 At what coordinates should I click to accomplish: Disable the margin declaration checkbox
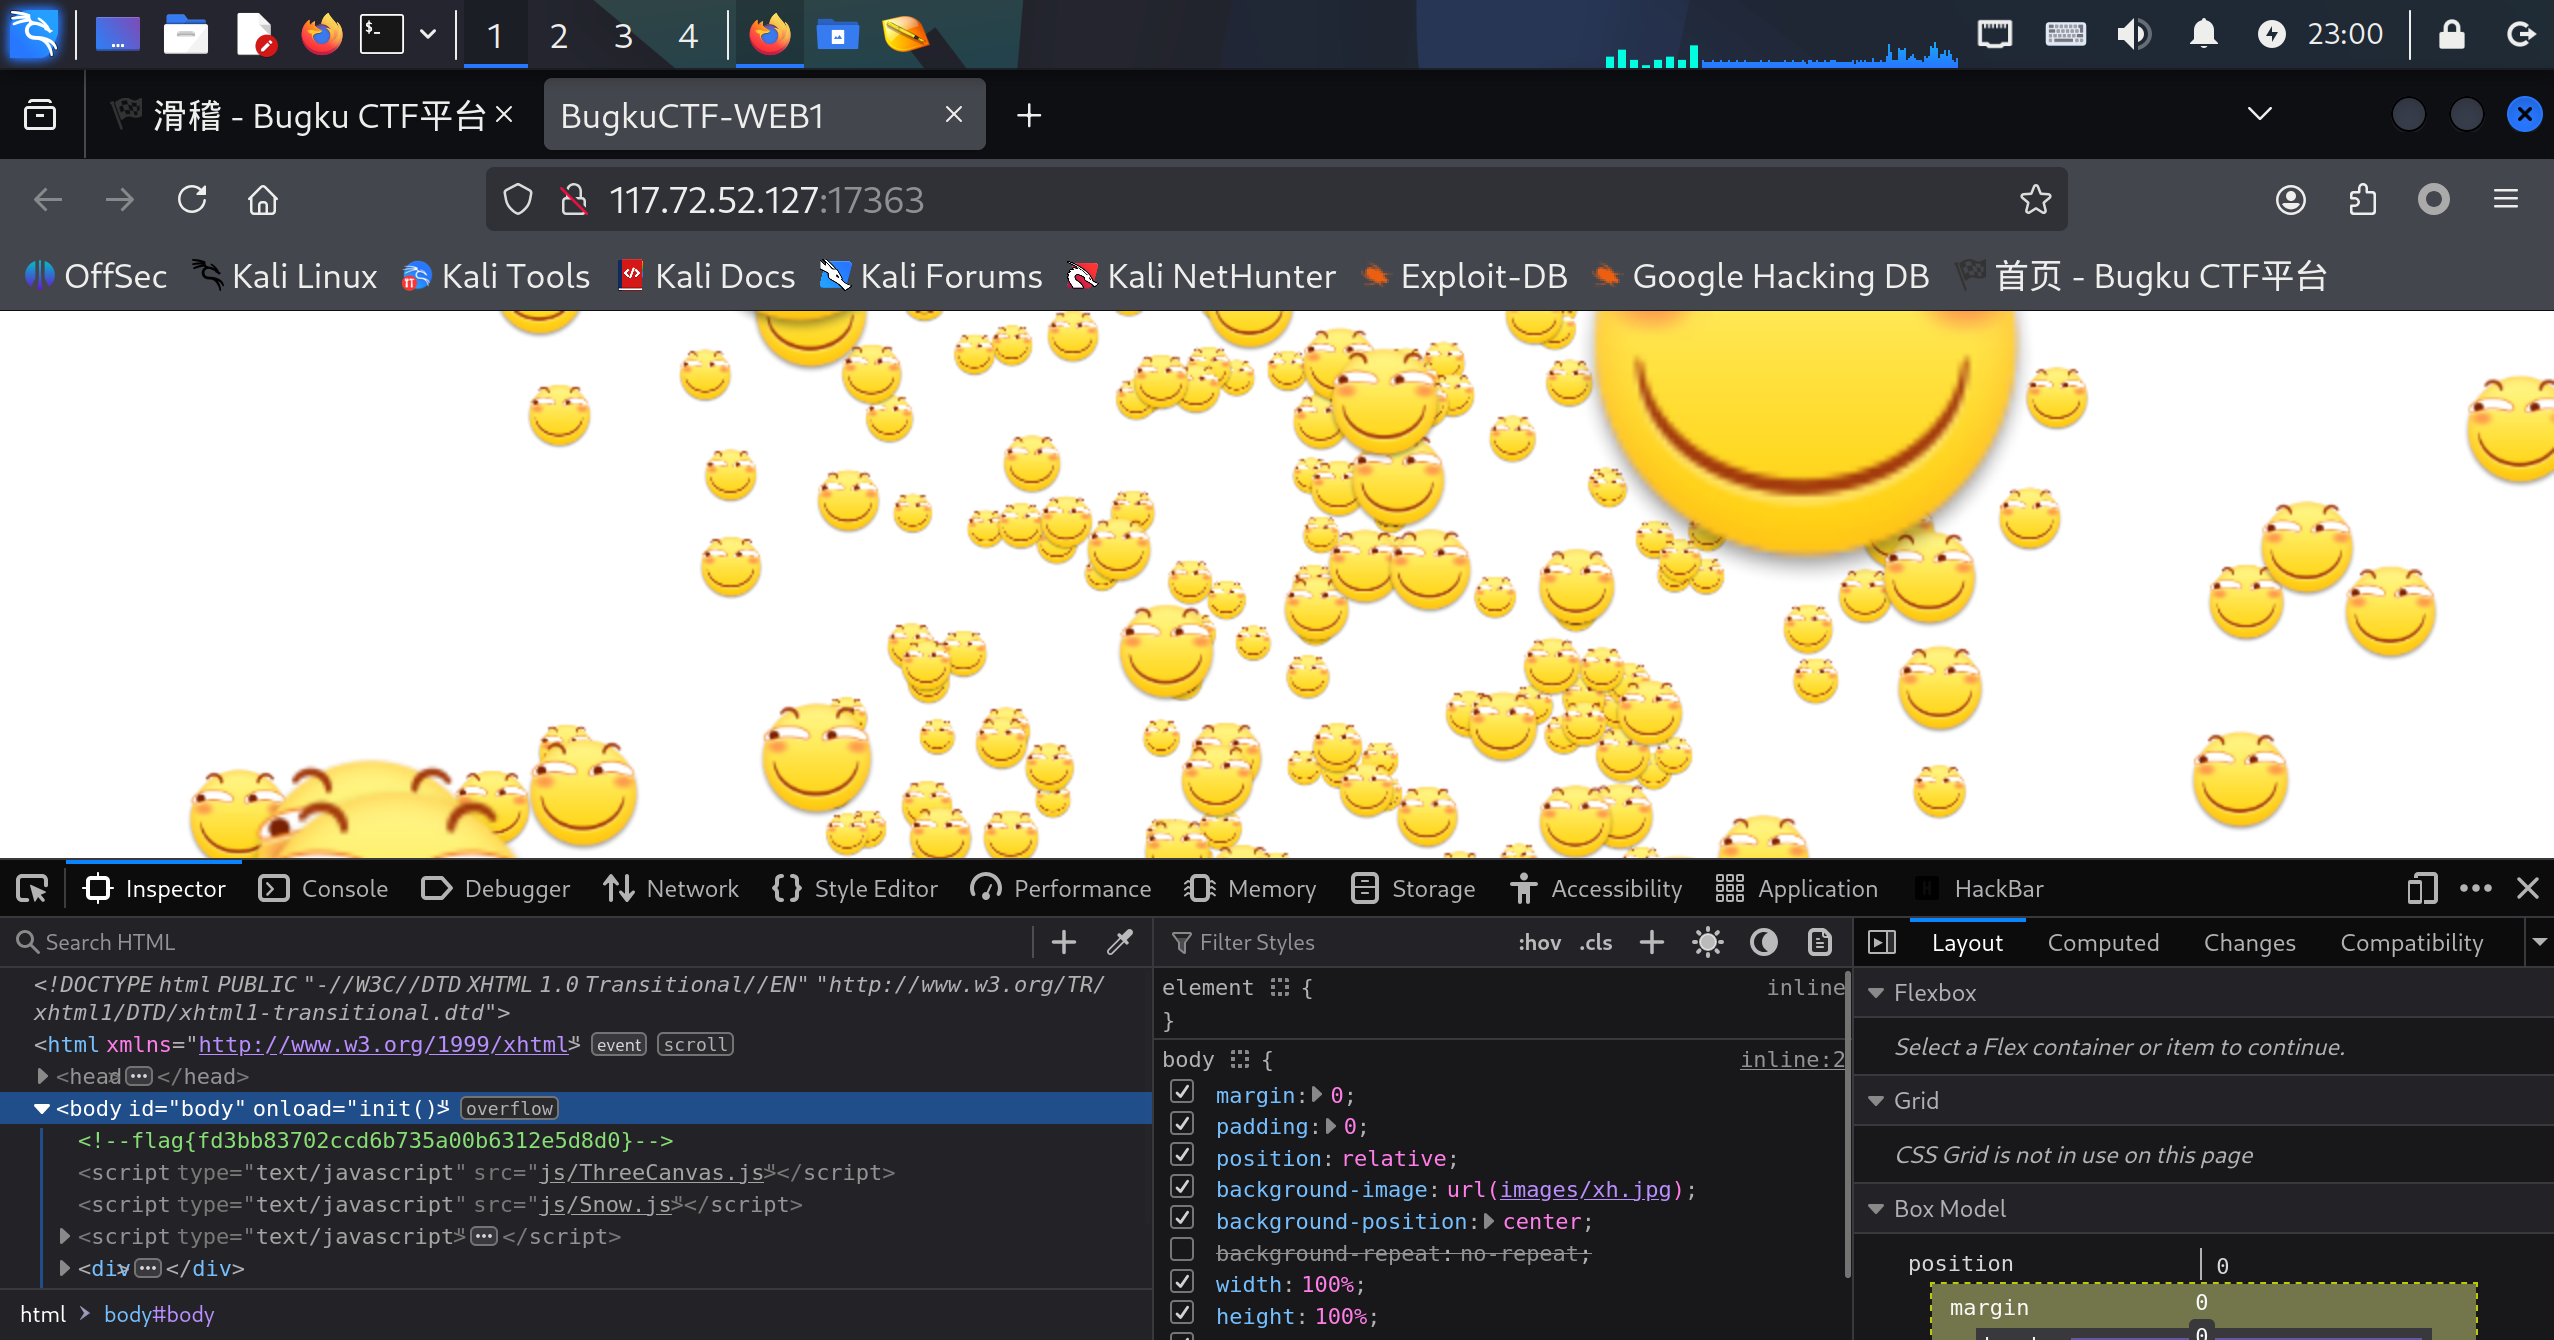point(1182,1092)
